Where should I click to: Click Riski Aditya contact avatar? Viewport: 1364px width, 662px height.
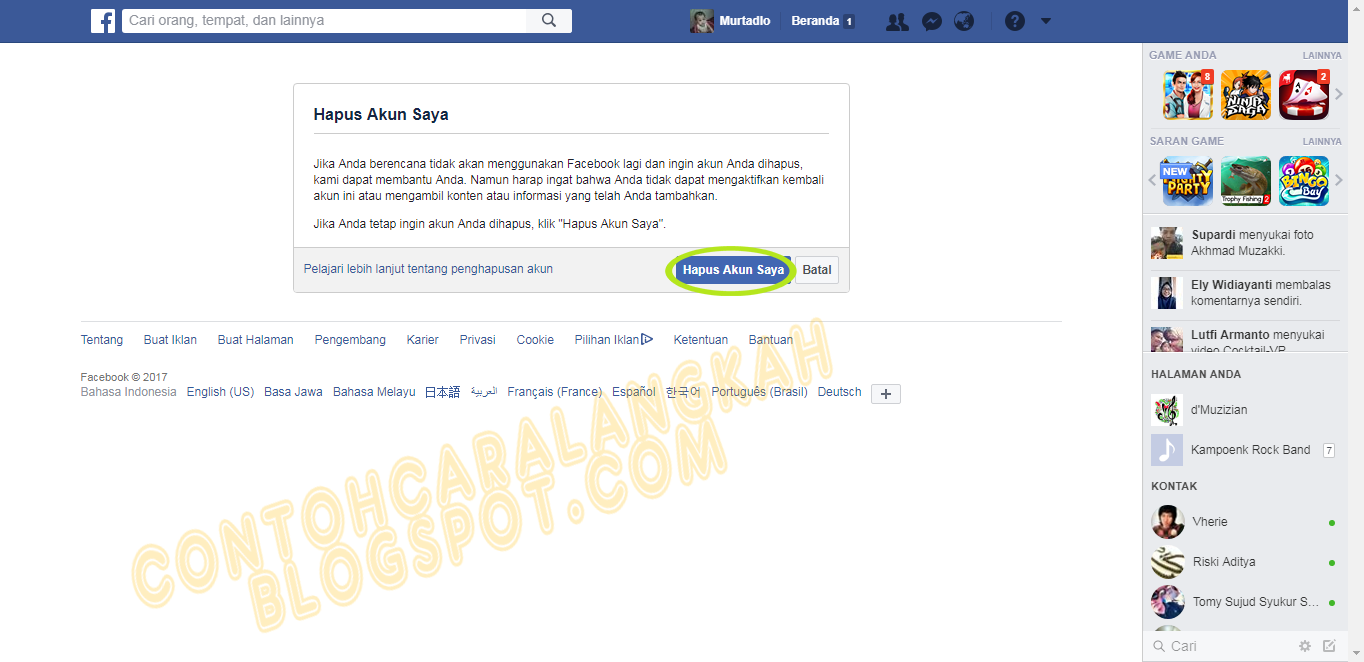coord(1168,562)
